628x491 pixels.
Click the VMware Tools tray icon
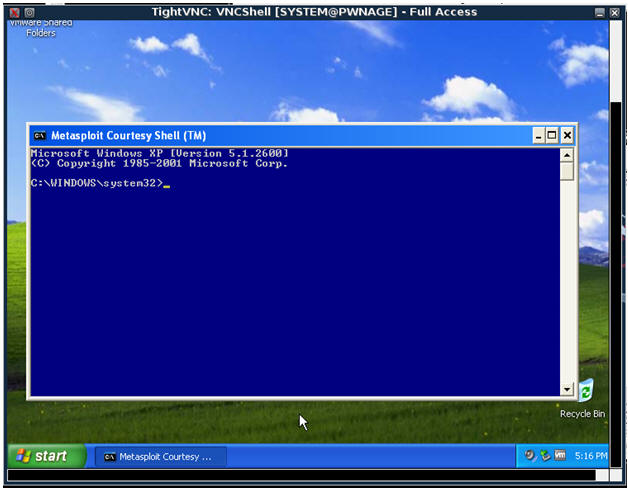pyautogui.click(x=560, y=455)
